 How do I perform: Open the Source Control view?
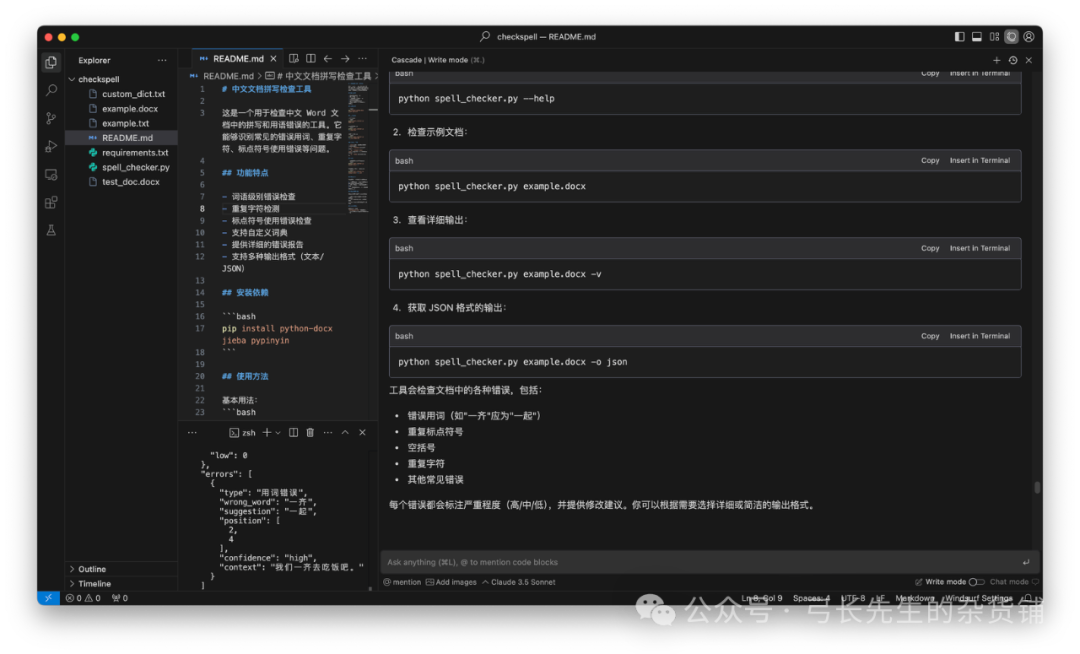click(x=51, y=118)
